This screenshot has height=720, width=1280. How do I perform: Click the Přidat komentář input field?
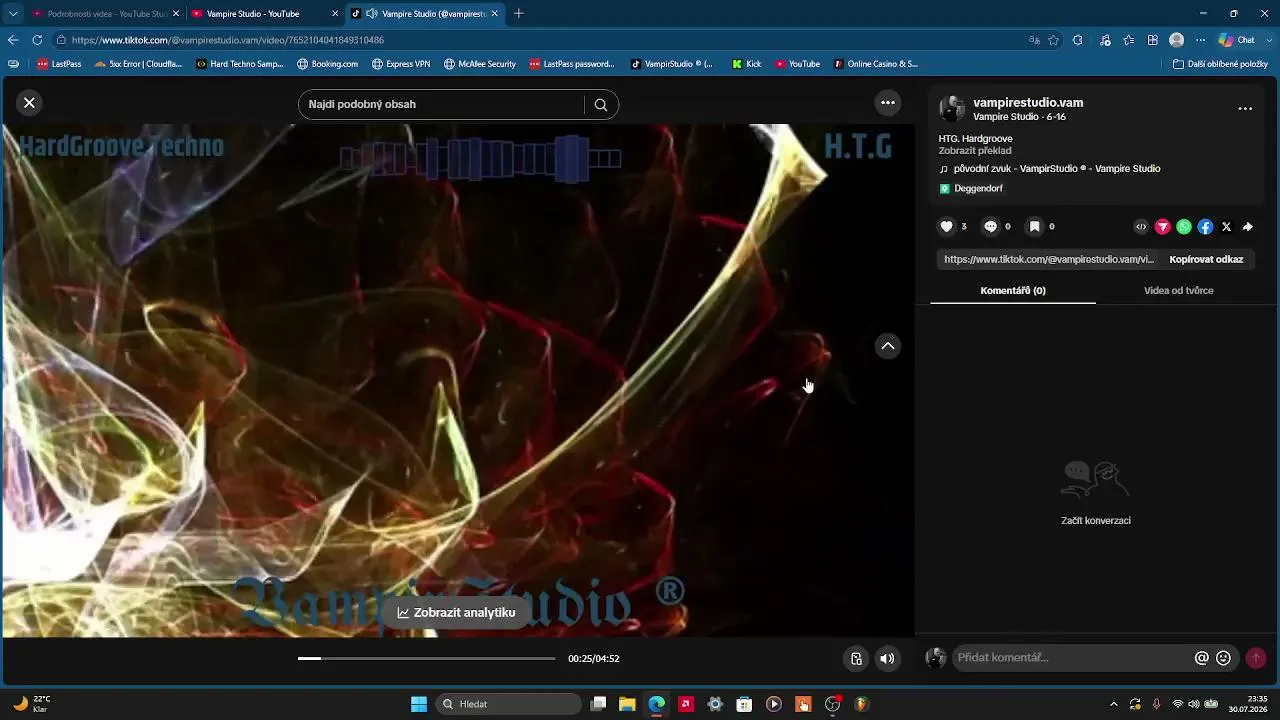1072,658
